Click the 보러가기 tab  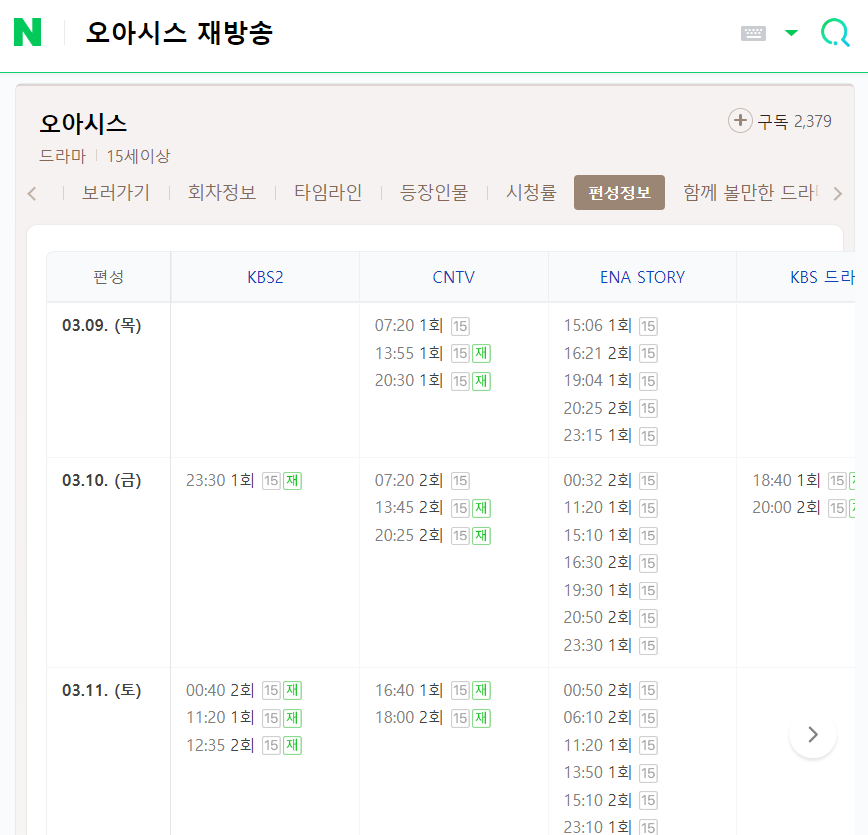115,193
